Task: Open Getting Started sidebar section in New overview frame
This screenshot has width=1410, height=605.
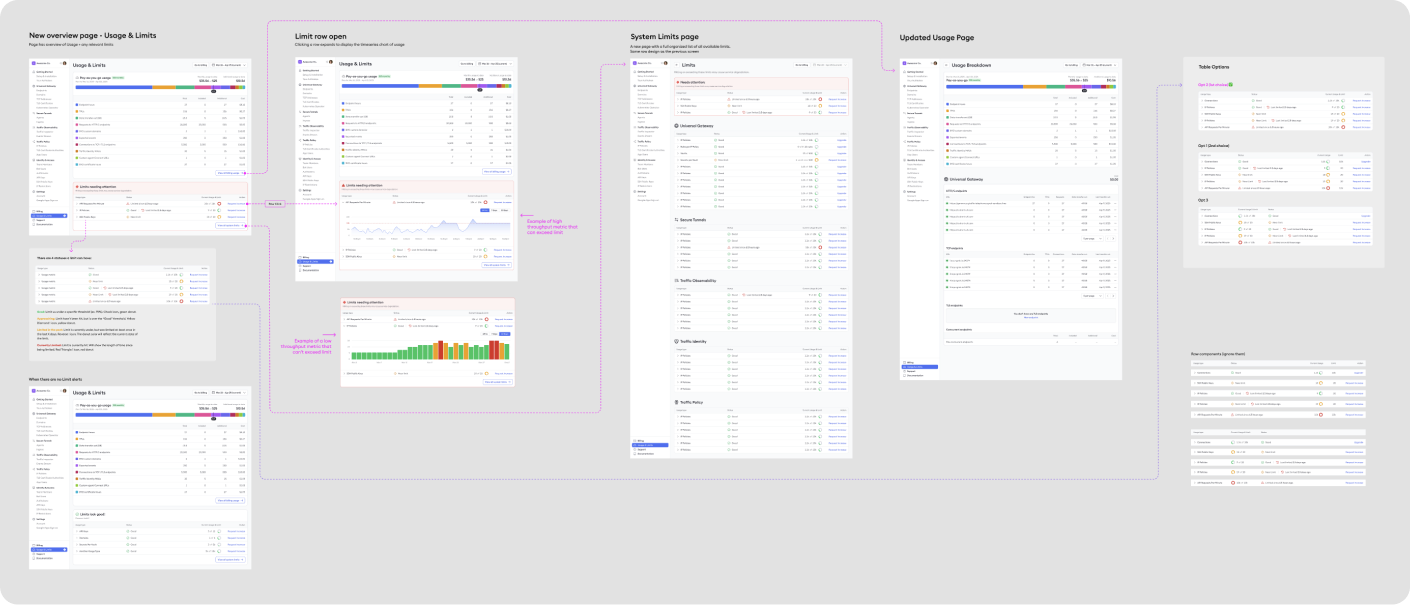Action: (x=45, y=72)
